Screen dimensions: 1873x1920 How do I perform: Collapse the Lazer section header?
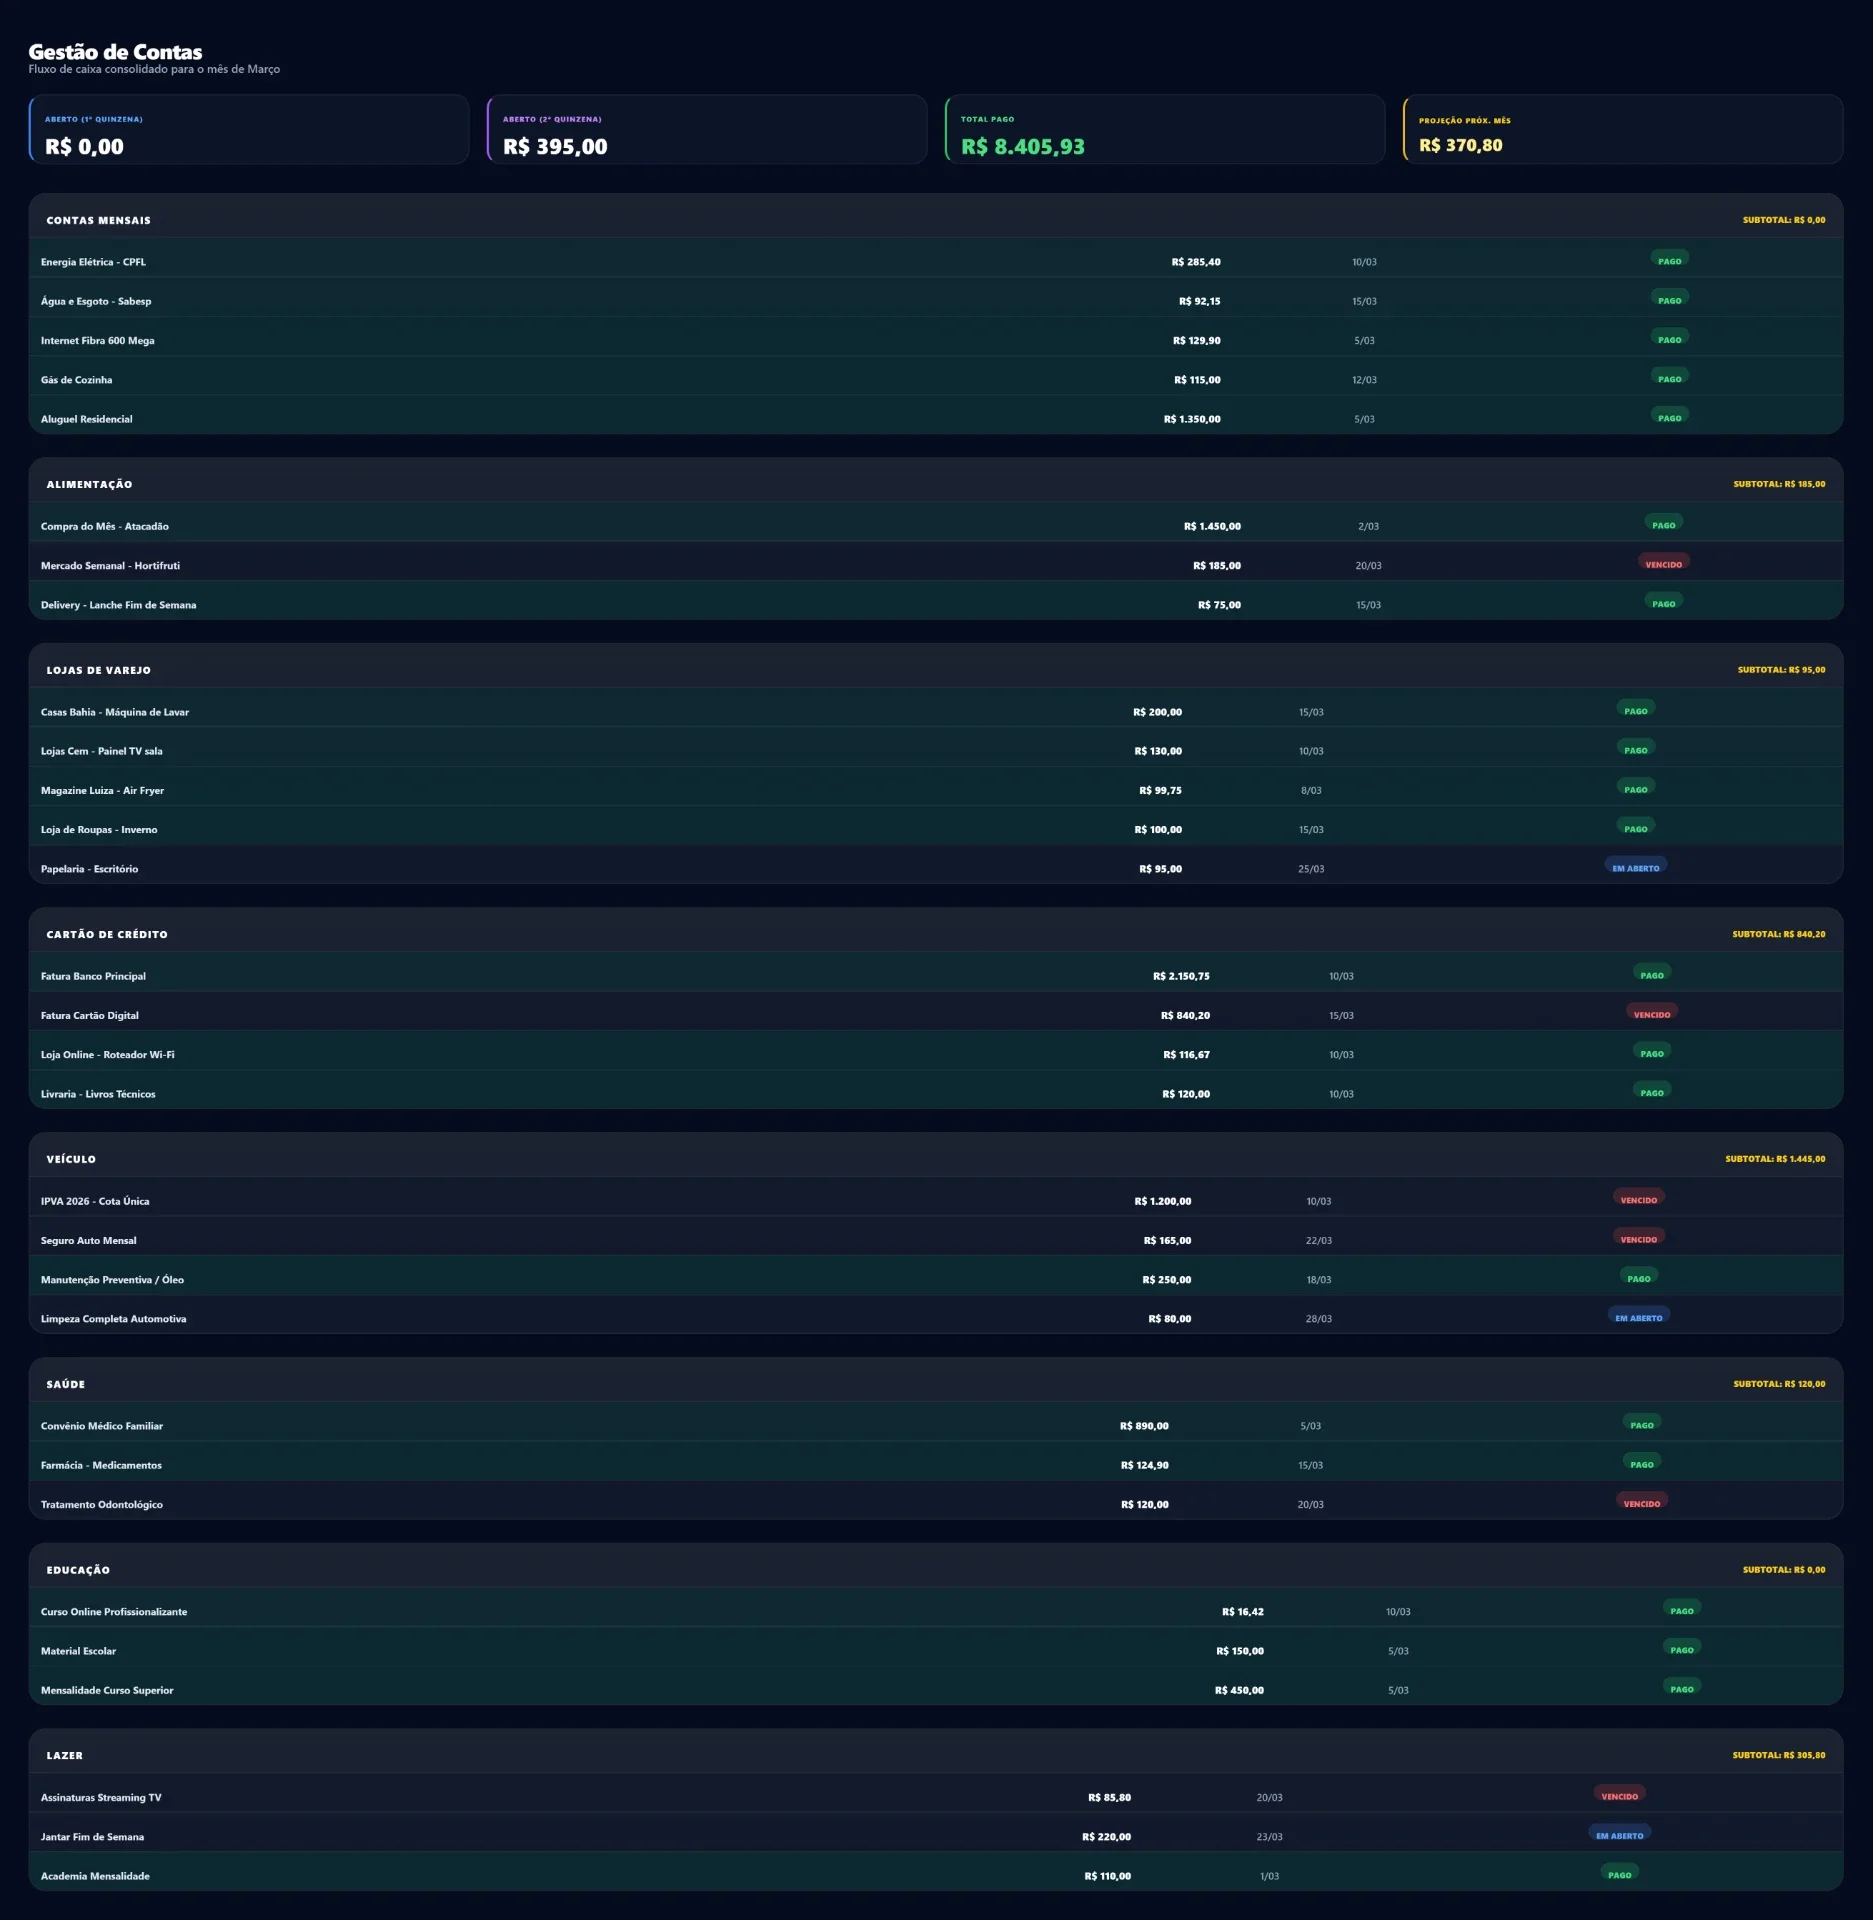pos(936,1754)
